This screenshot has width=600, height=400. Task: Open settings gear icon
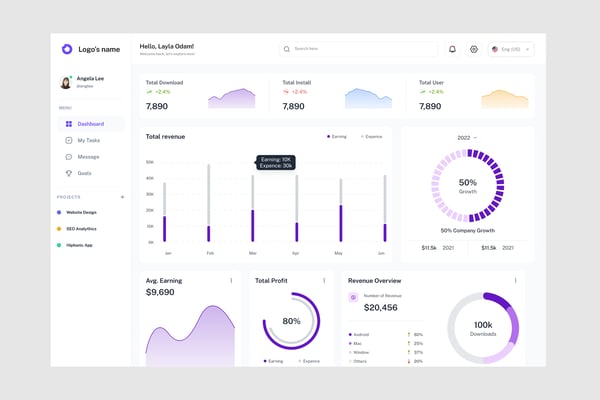click(x=474, y=49)
